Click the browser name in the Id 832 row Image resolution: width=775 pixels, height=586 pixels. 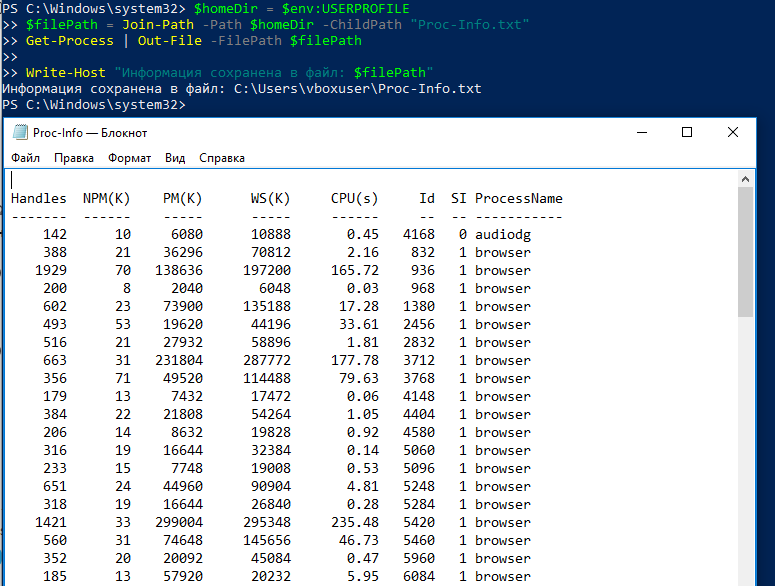[503, 252]
